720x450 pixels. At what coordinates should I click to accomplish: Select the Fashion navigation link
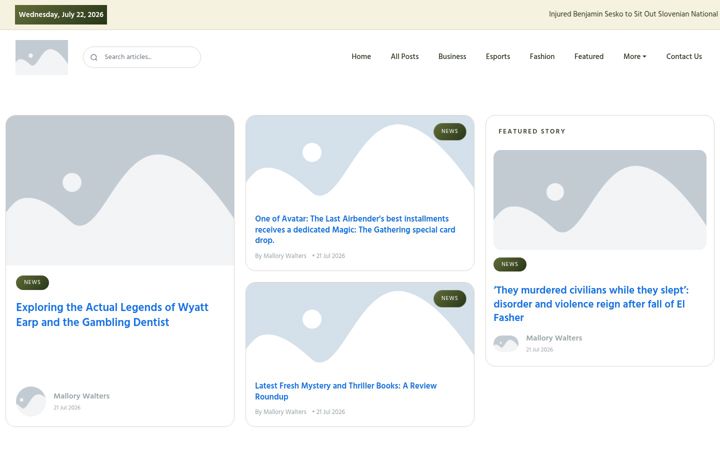click(542, 56)
